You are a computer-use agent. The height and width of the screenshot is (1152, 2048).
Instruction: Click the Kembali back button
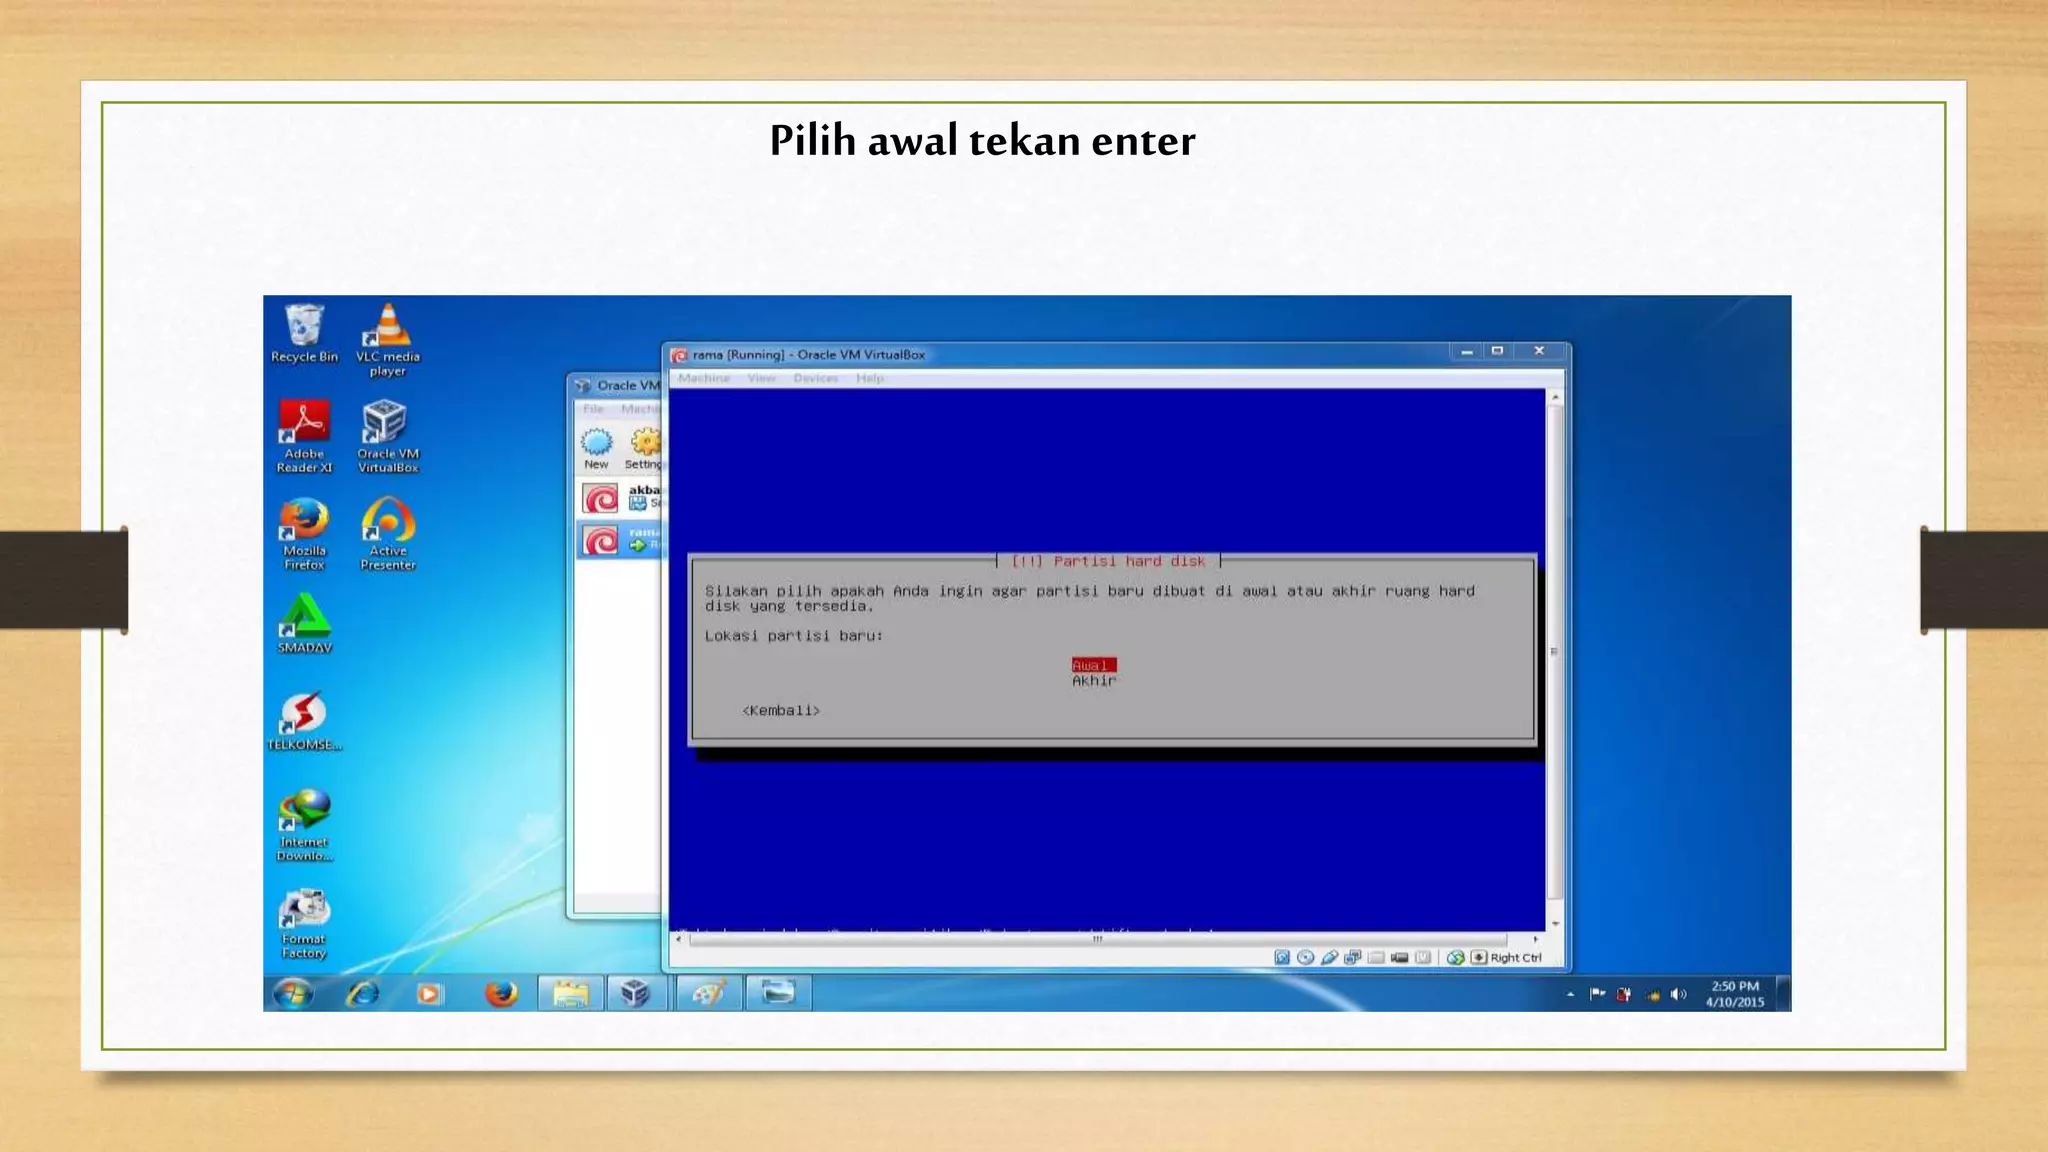[781, 710]
